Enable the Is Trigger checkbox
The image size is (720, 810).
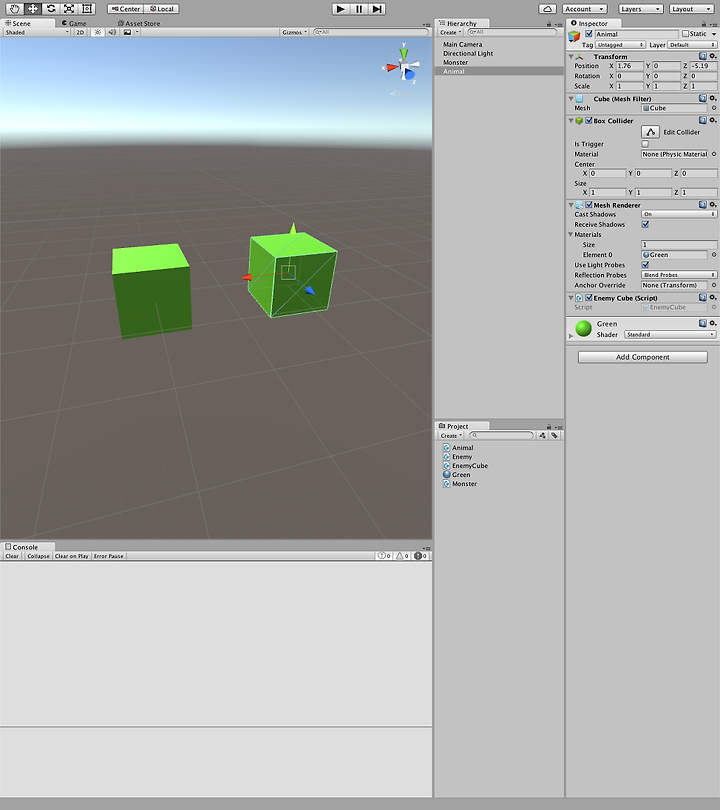click(x=645, y=144)
